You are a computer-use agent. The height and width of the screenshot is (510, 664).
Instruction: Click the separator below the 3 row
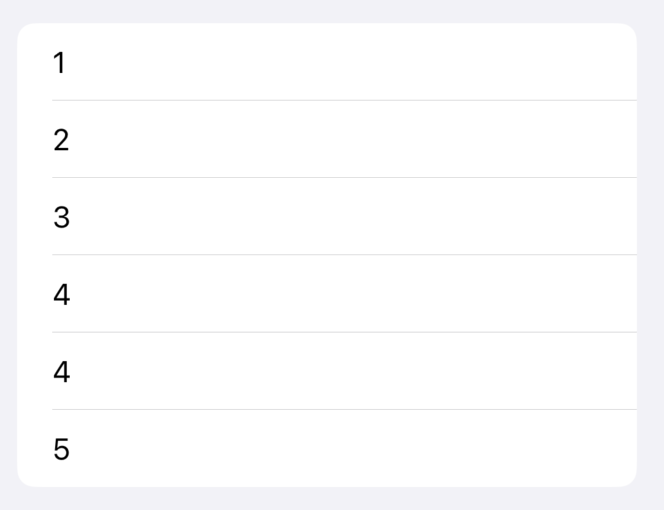click(344, 255)
